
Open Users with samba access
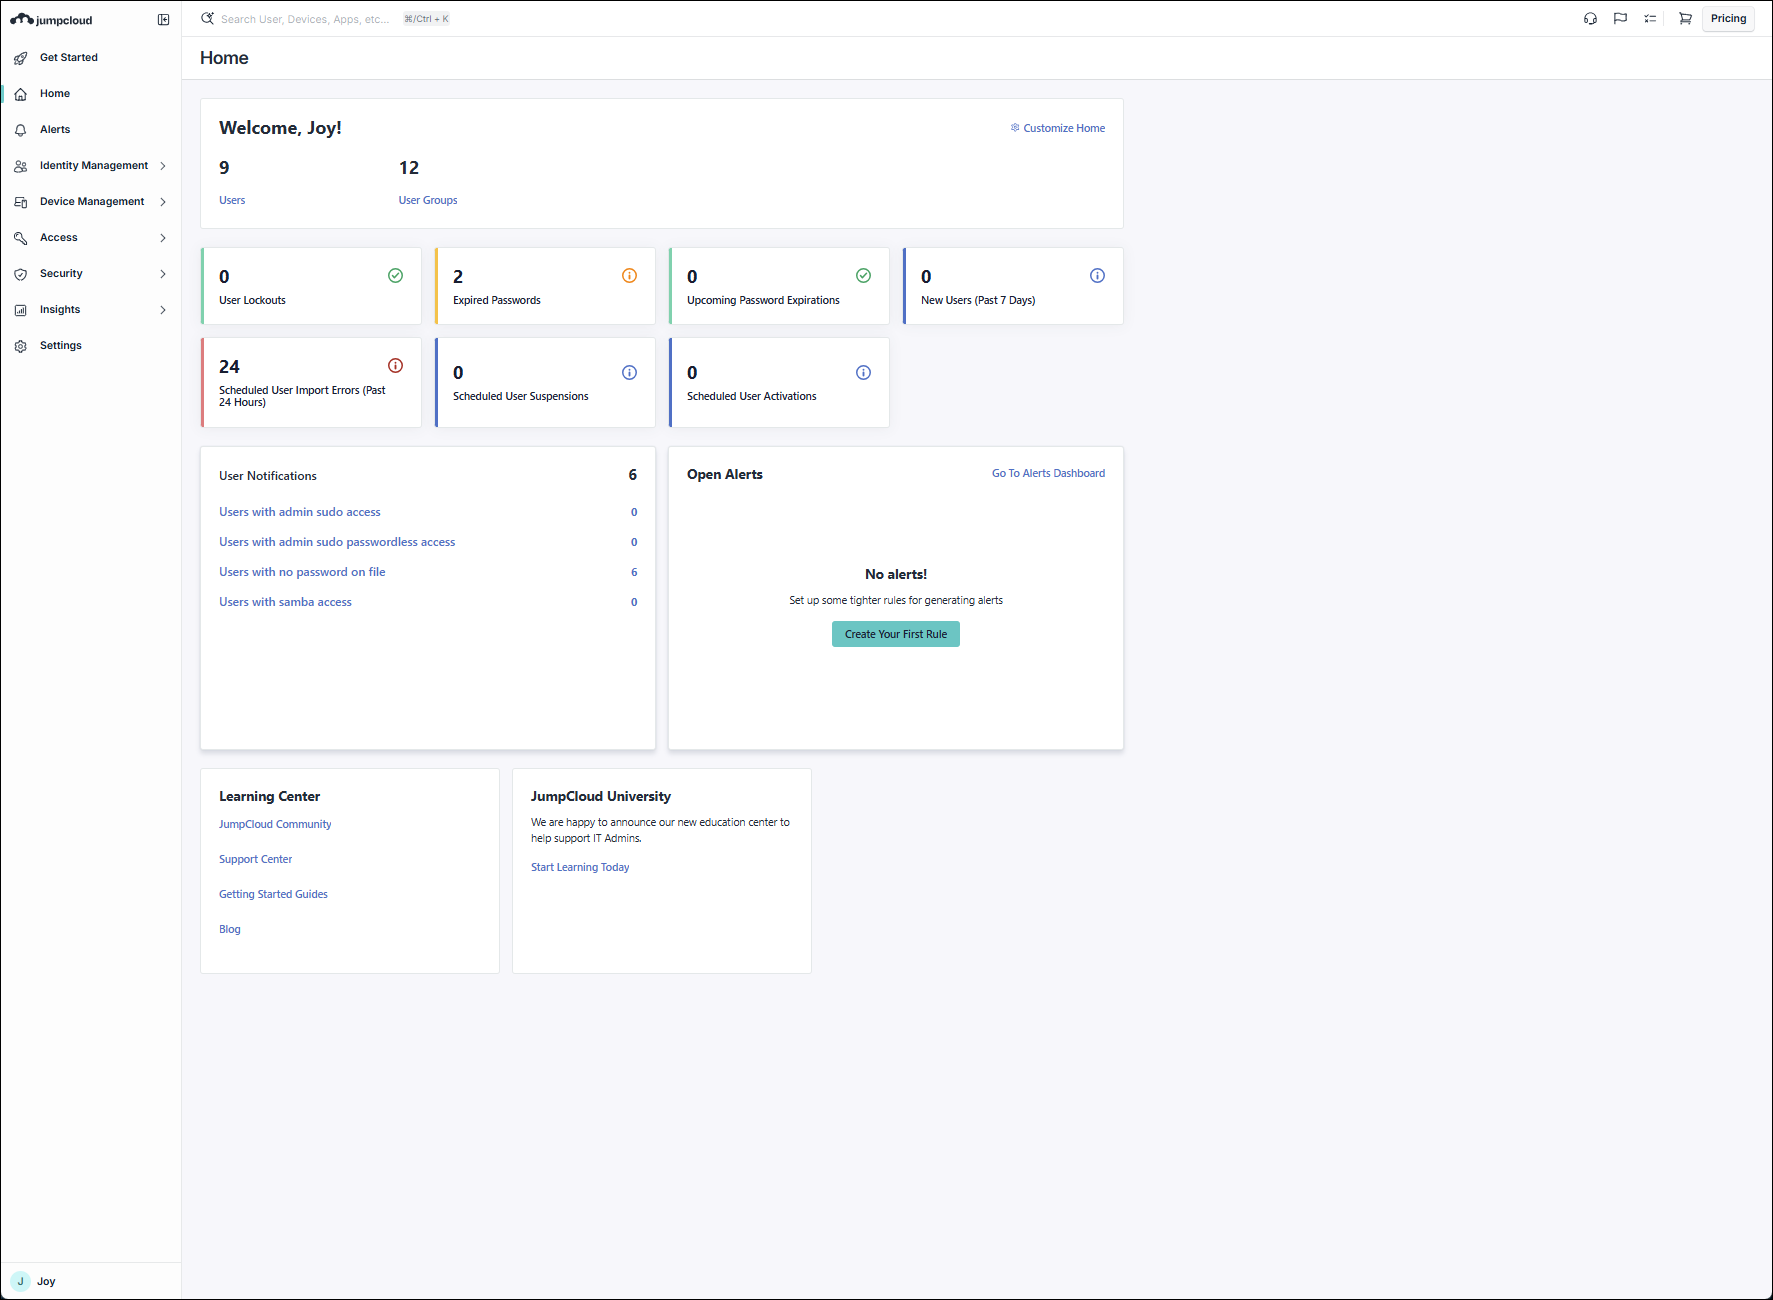285,602
